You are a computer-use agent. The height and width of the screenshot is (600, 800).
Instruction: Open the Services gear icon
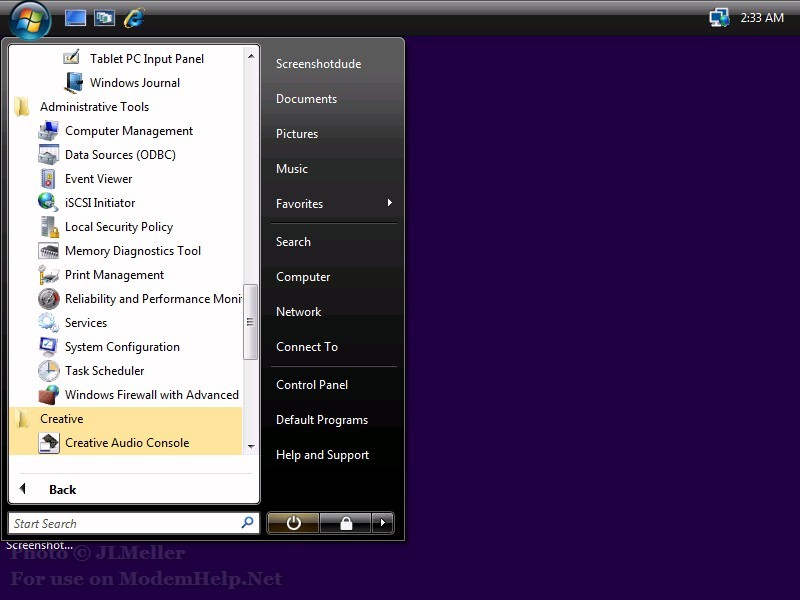click(48, 322)
